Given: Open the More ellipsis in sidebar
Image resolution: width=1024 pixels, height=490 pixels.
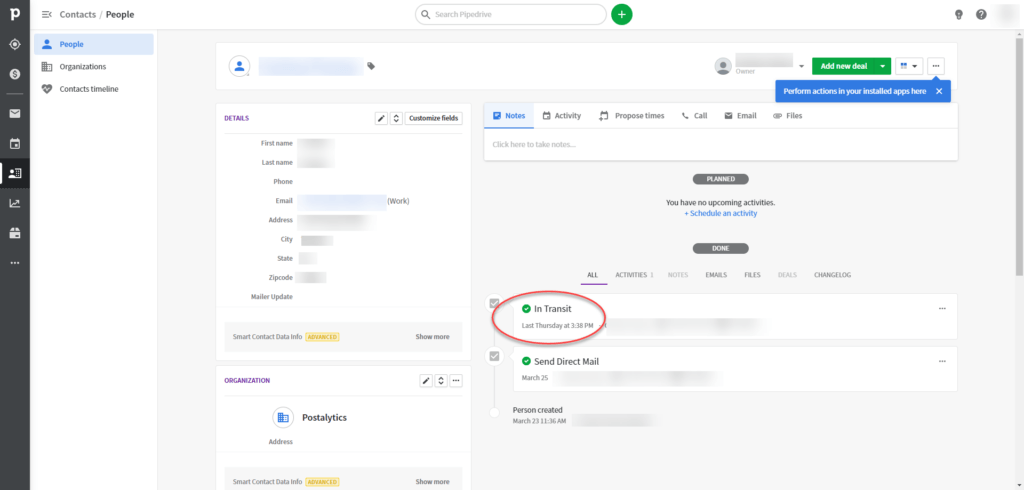Looking at the screenshot, I should 14,263.
